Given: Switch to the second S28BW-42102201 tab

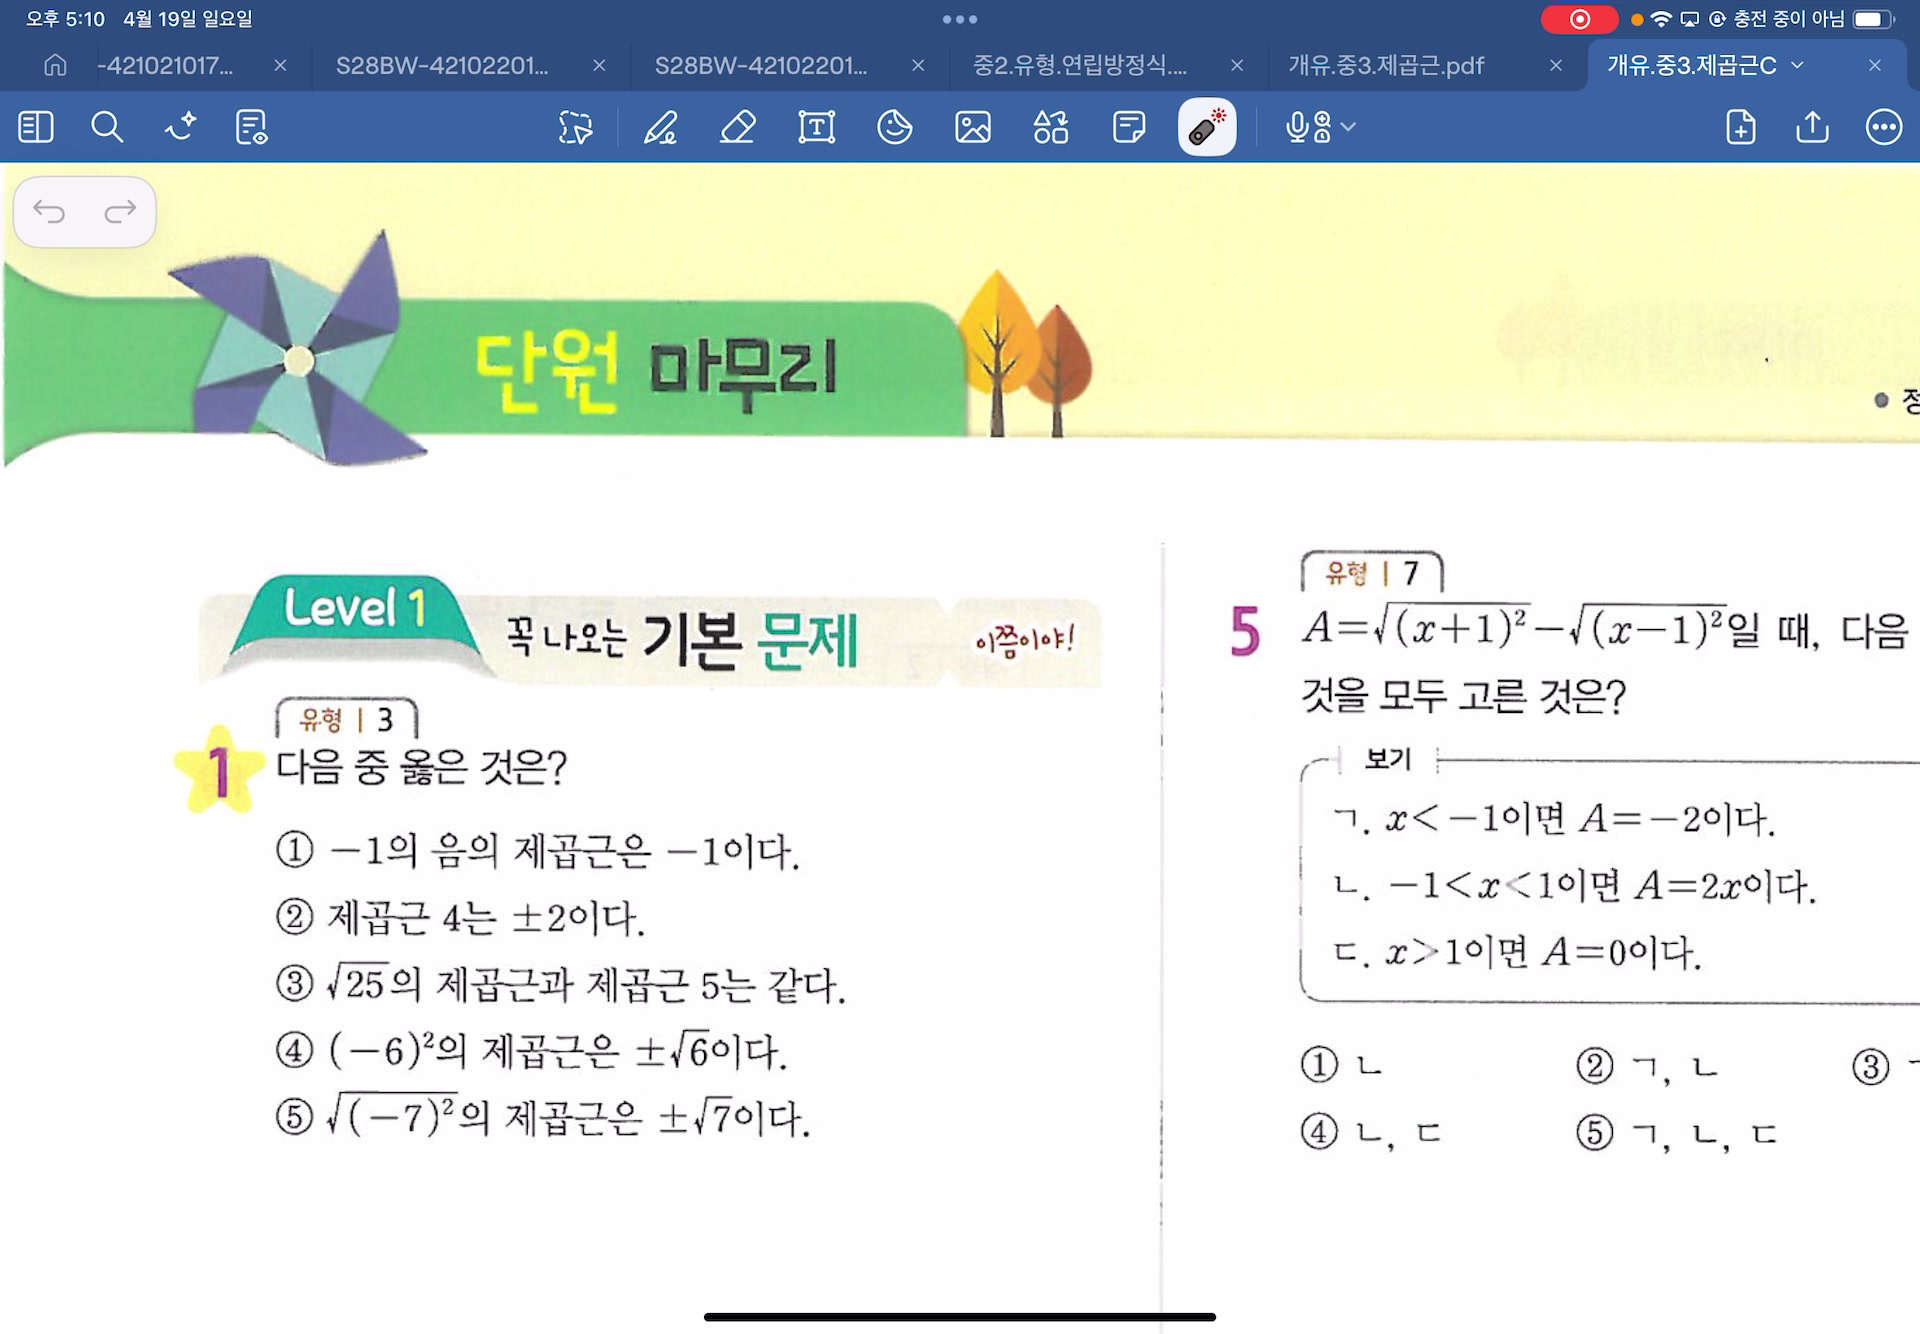Looking at the screenshot, I should click(x=761, y=66).
